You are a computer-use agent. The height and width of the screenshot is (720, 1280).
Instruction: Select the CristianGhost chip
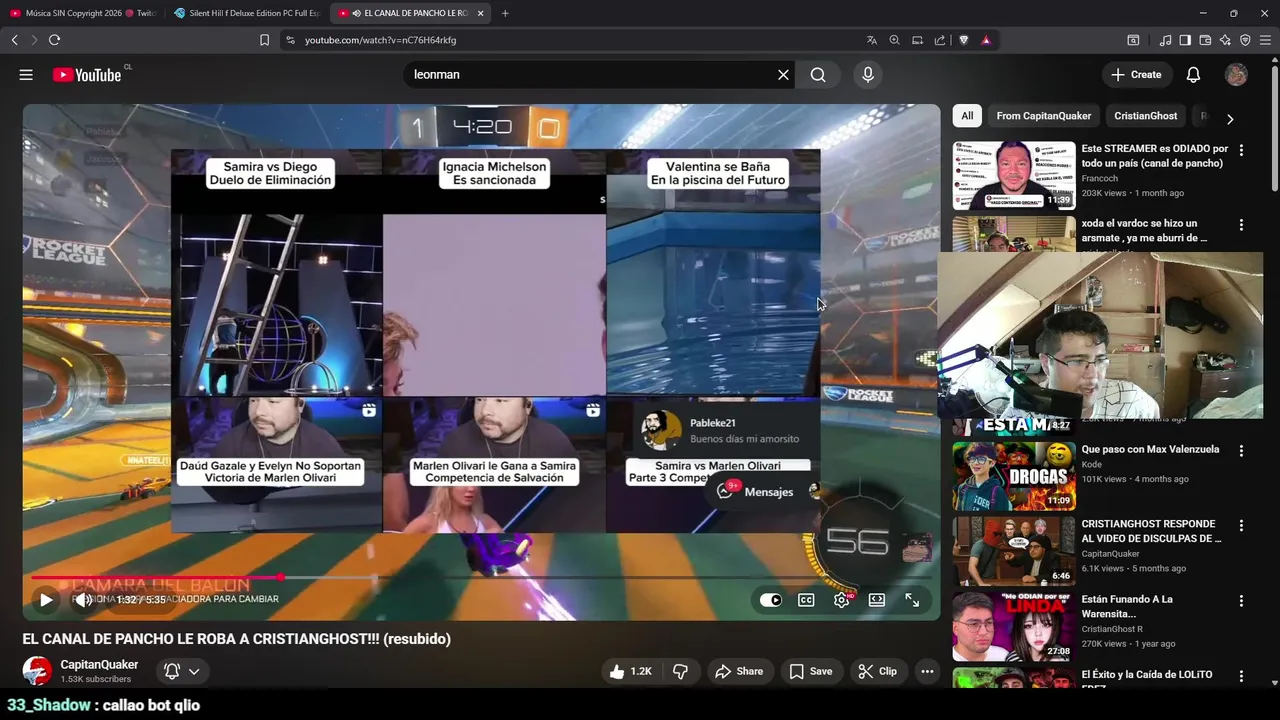pos(1145,116)
